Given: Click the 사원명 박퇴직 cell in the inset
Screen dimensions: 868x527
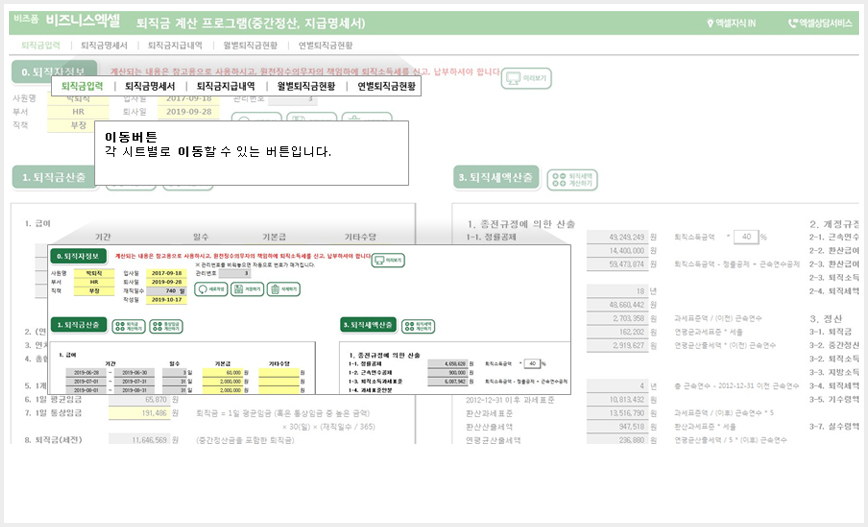Looking at the screenshot, I should coord(94,273).
